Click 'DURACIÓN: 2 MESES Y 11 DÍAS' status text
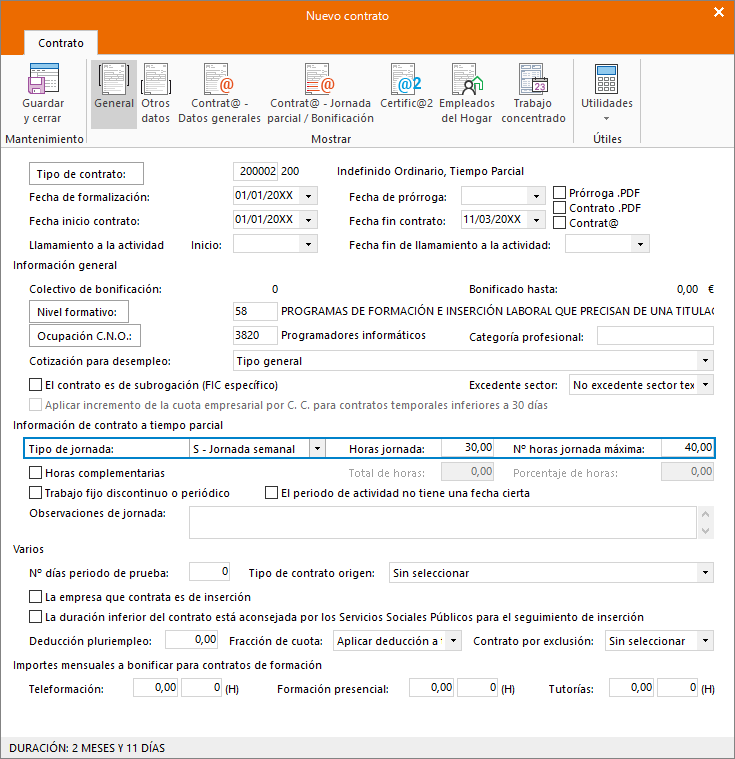The width and height of the screenshot is (735, 759). click(87, 748)
